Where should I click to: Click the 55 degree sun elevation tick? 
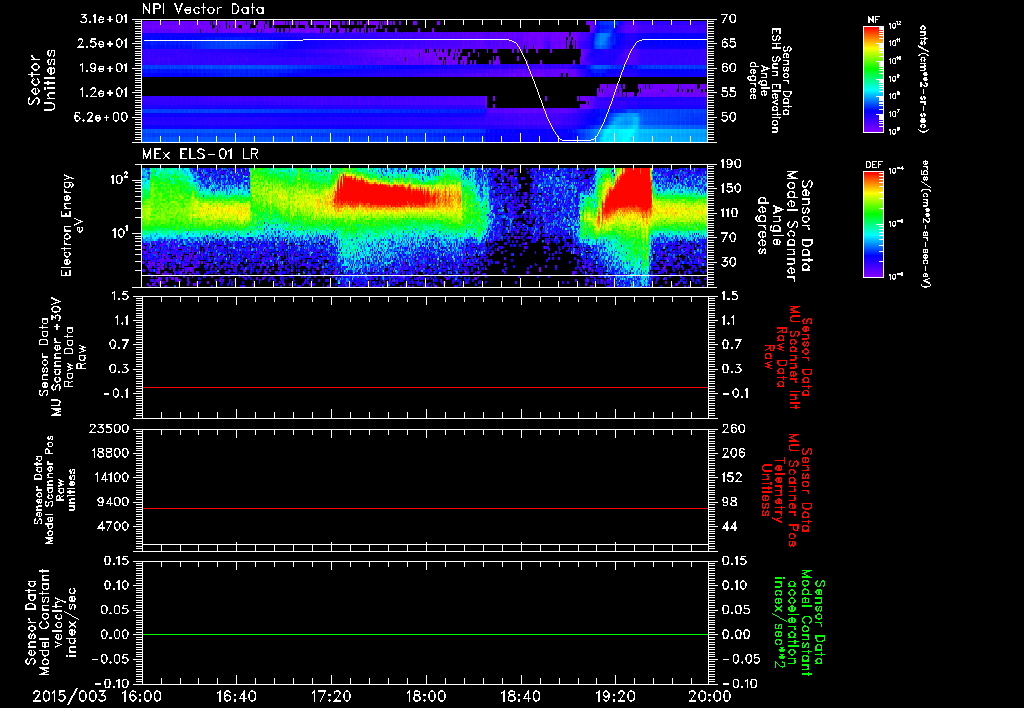pos(729,93)
